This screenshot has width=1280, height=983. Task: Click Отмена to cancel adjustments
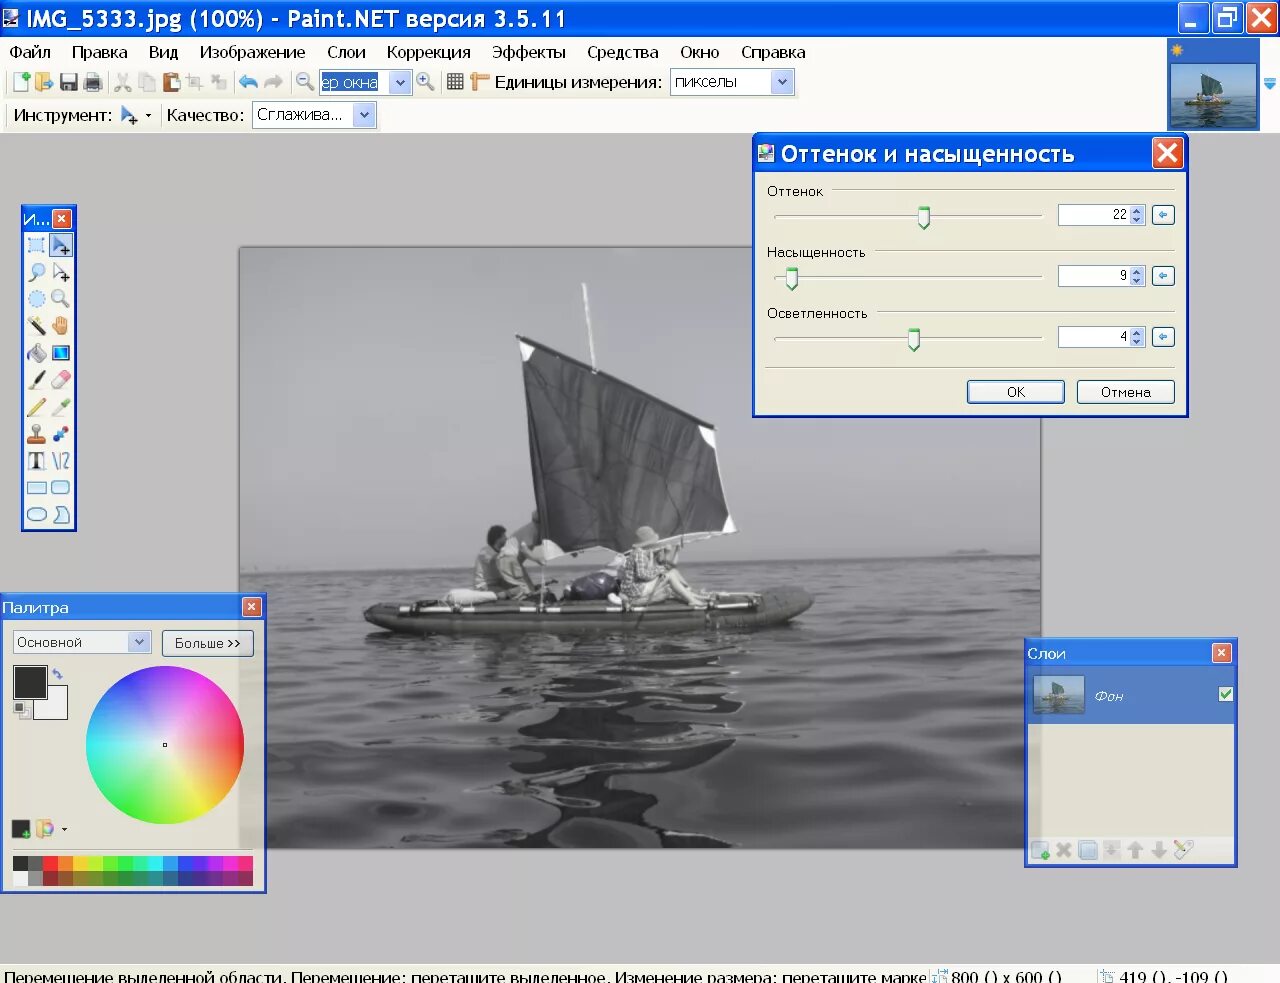pos(1126,392)
